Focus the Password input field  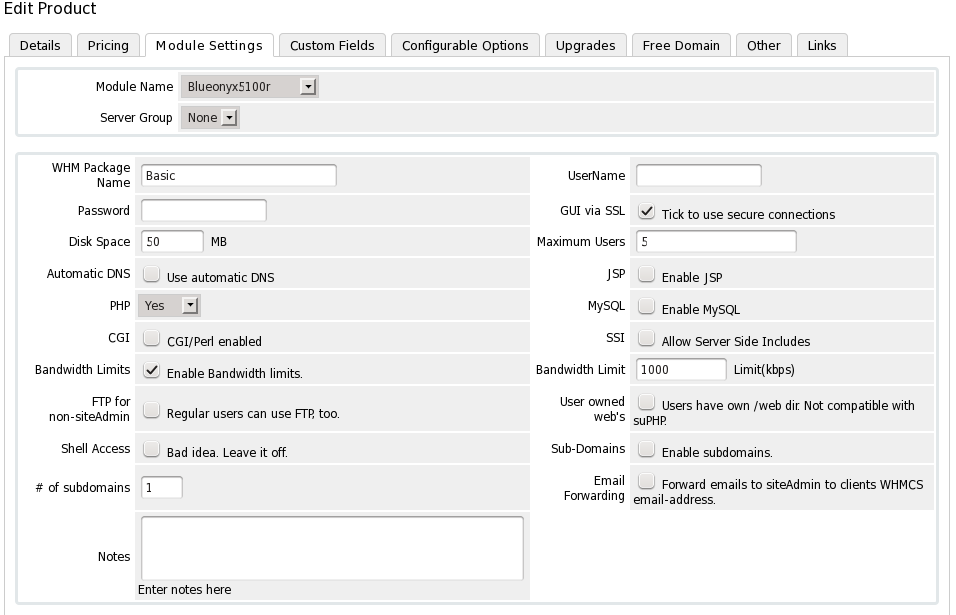(x=203, y=211)
